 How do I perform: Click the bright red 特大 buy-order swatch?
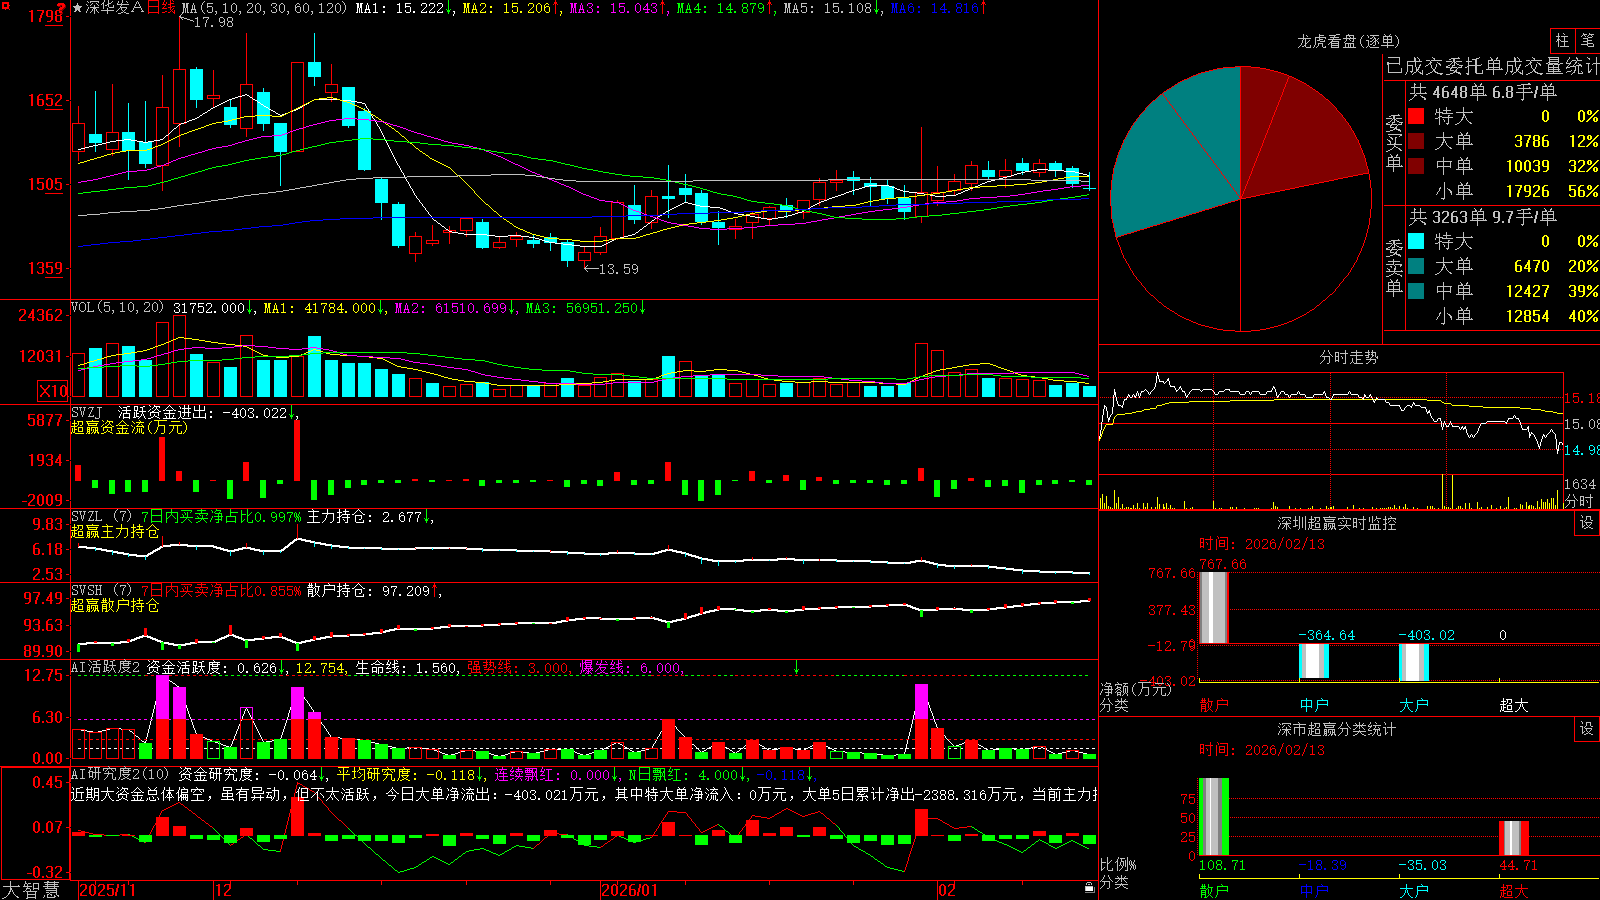point(1416,116)
